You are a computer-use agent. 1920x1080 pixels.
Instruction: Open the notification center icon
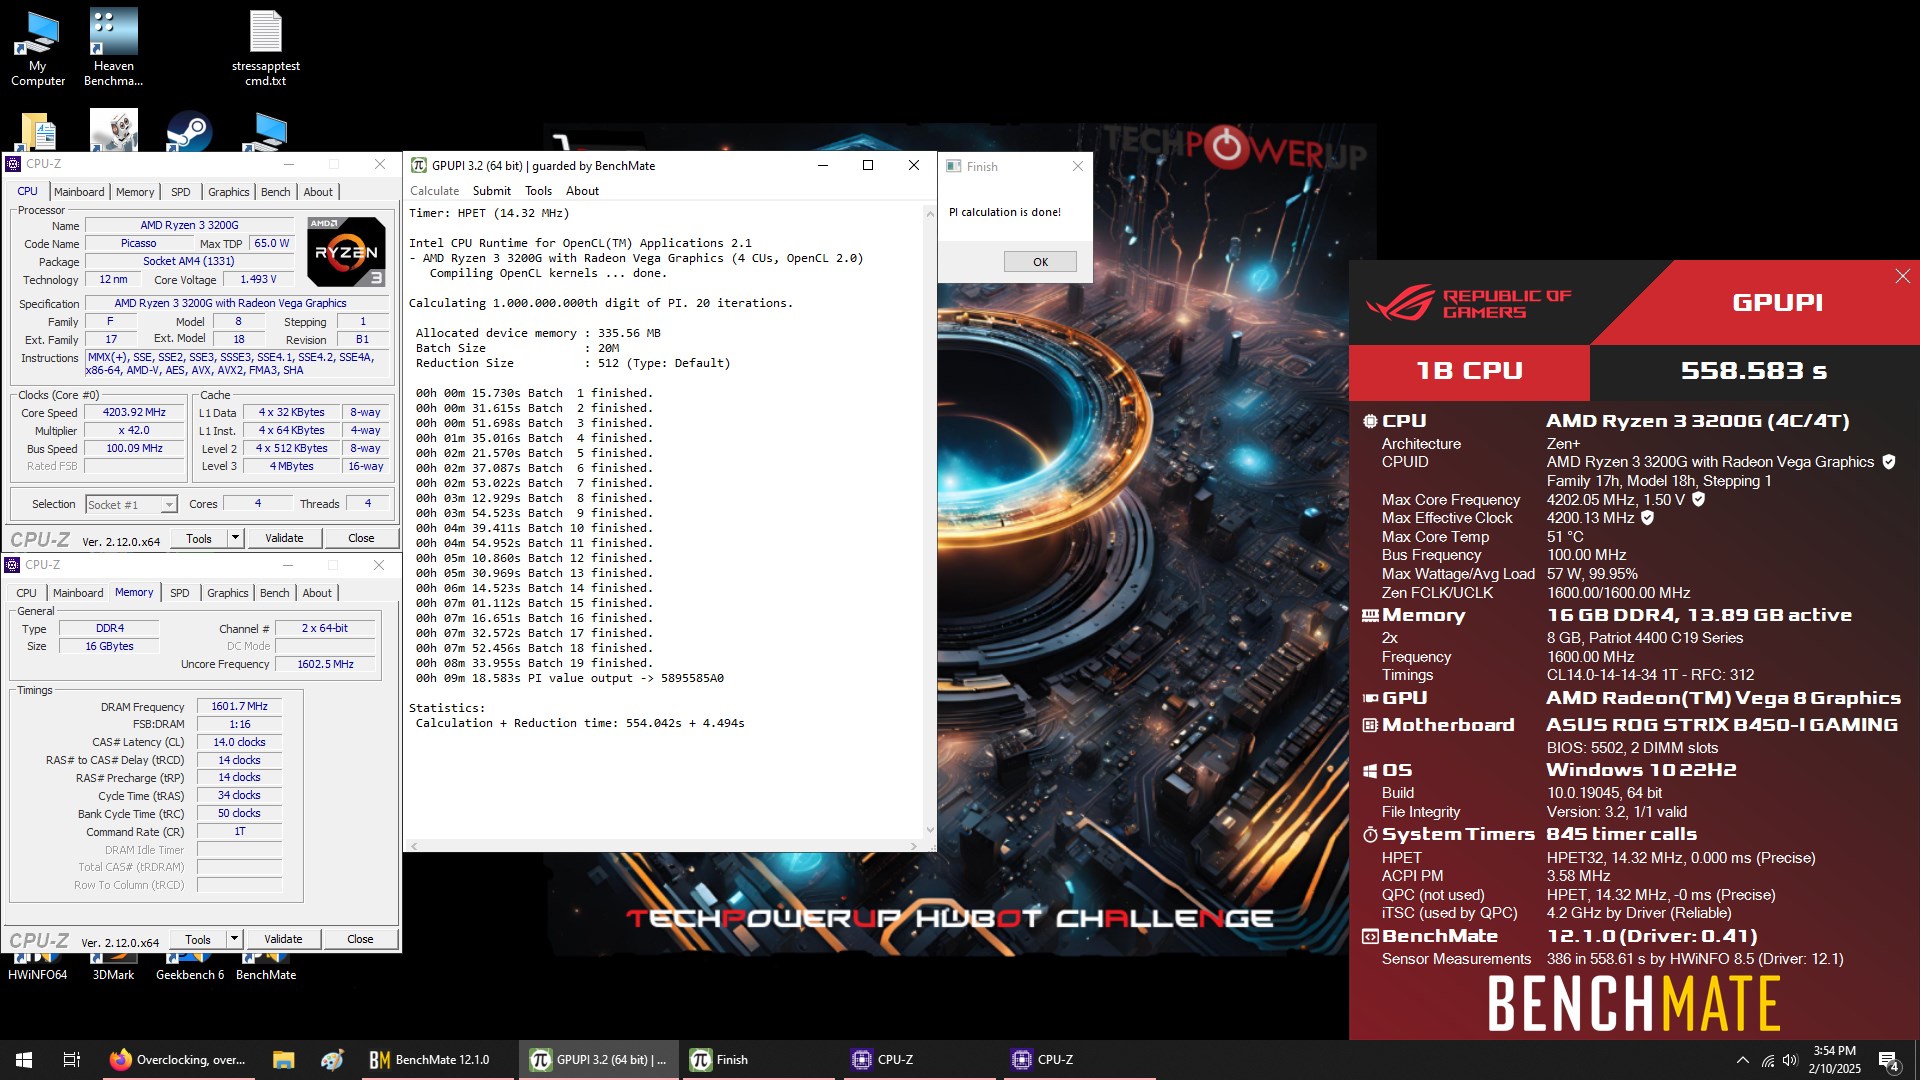[x=1888, y=1061]
